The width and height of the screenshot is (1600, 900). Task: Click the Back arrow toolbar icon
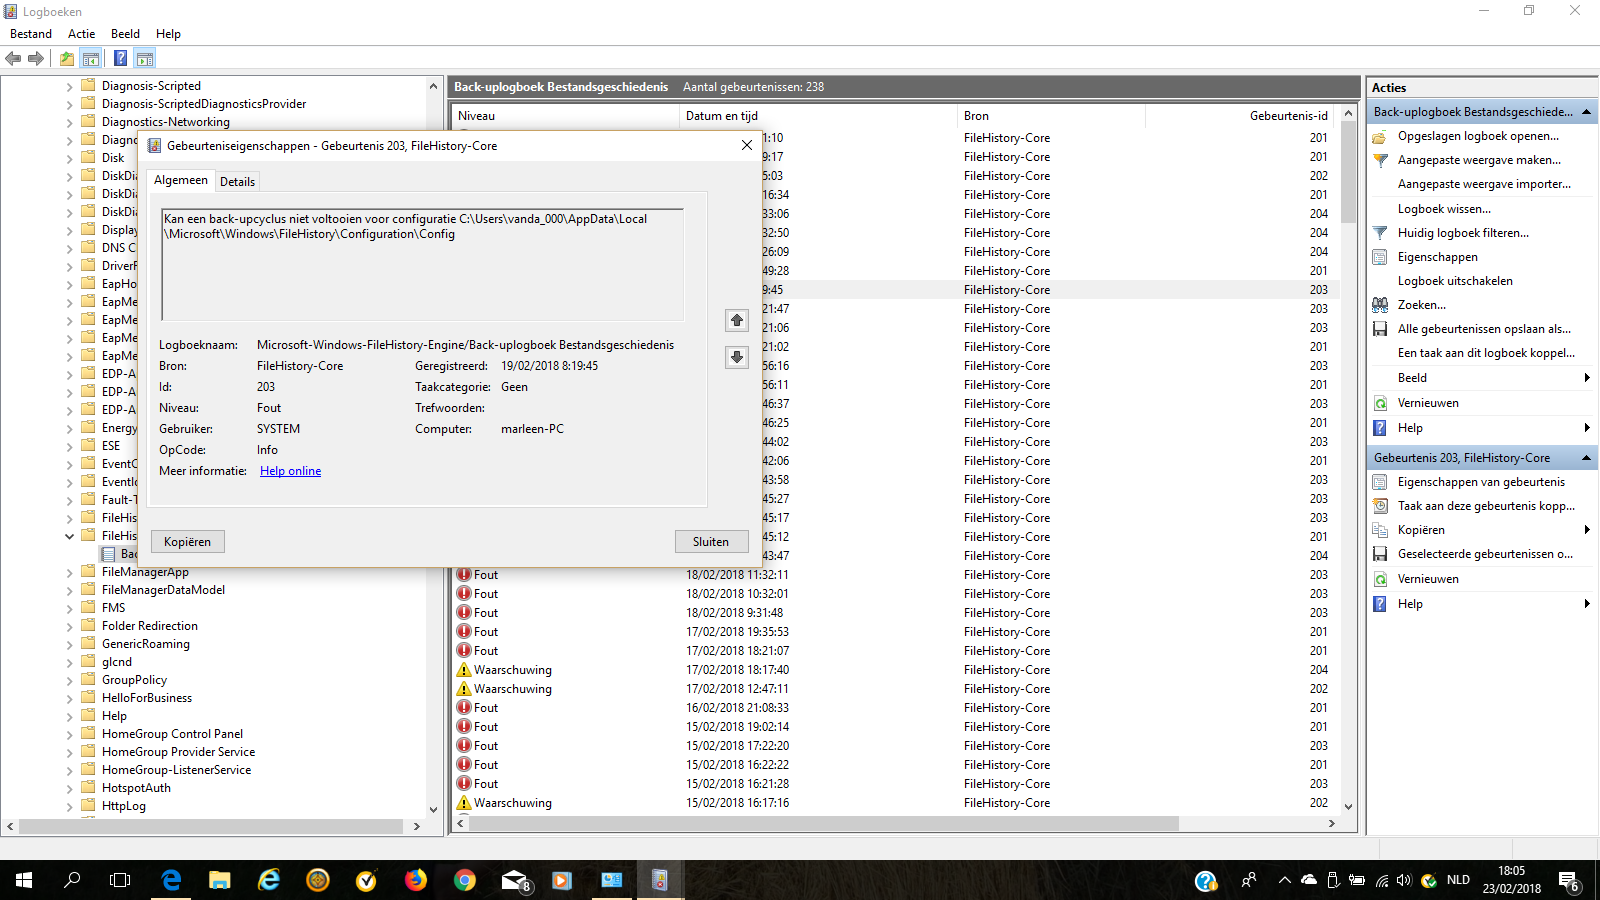point(13,59)
